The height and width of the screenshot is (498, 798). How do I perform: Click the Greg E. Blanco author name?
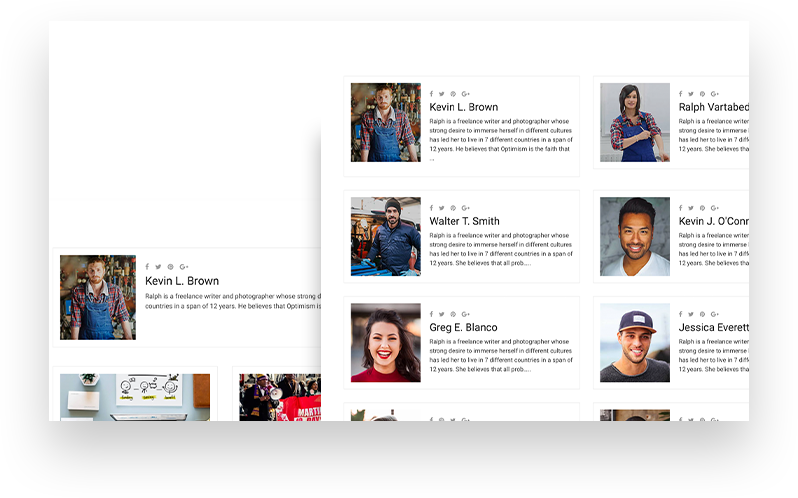(463, 327)
